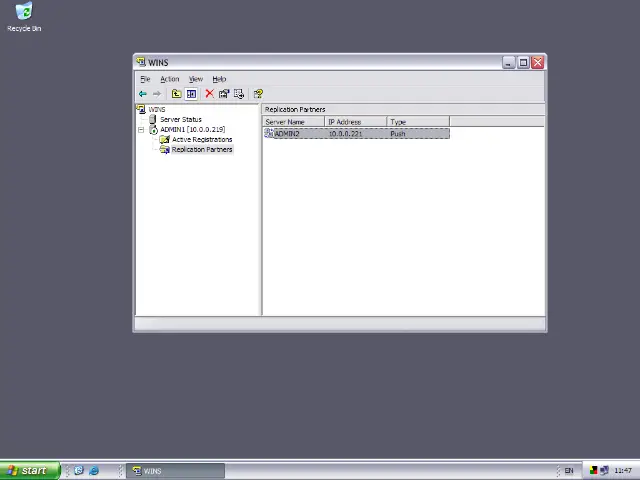The width and height of the screenshot is (640, 480).
Task: Open Properties from the toolbar icon
Action: (224, 94)
